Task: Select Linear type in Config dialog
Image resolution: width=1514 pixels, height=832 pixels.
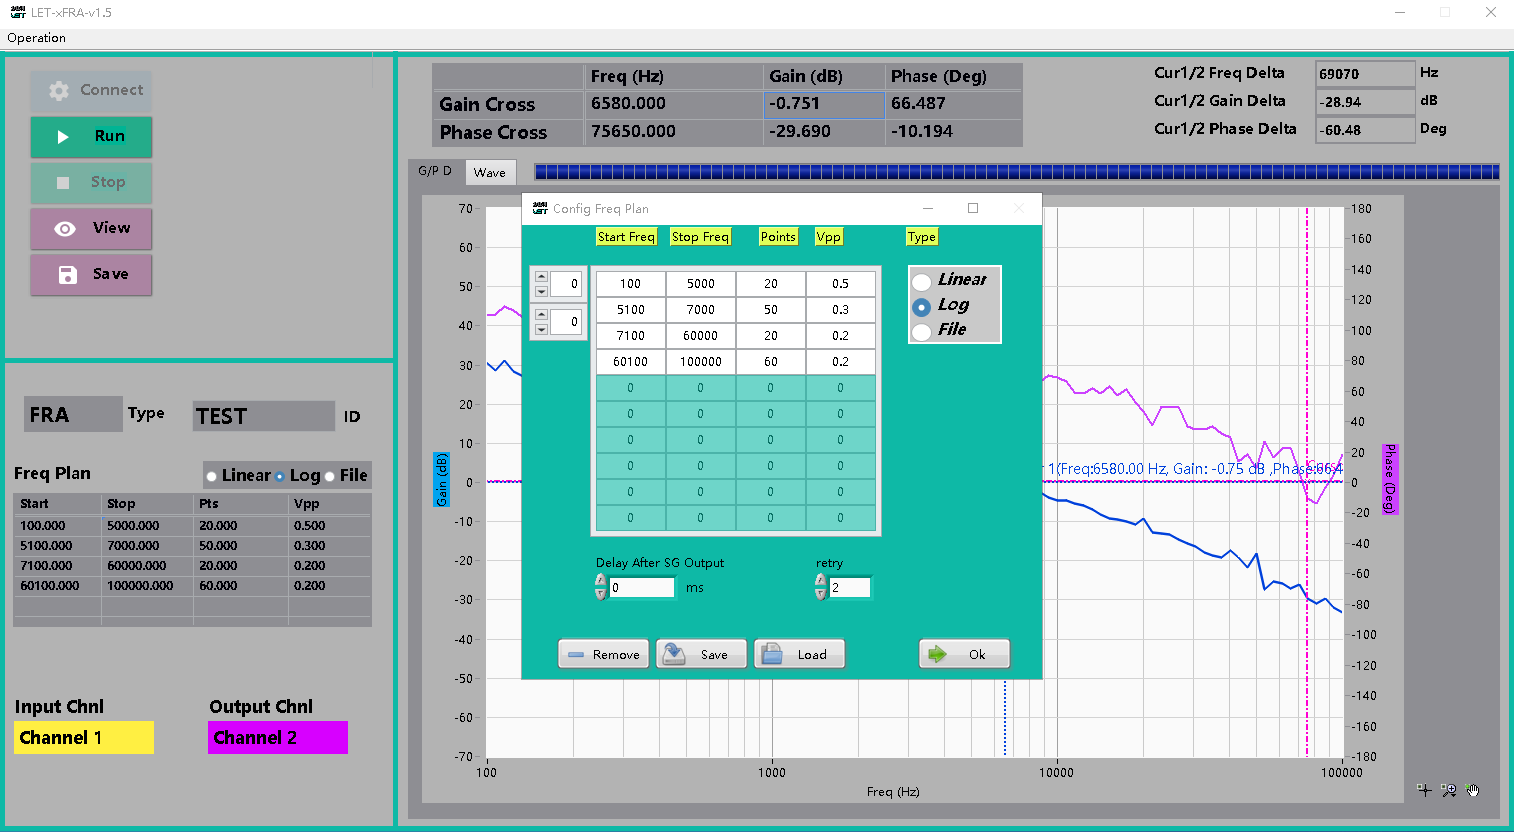Action: (x=922, y=282)
